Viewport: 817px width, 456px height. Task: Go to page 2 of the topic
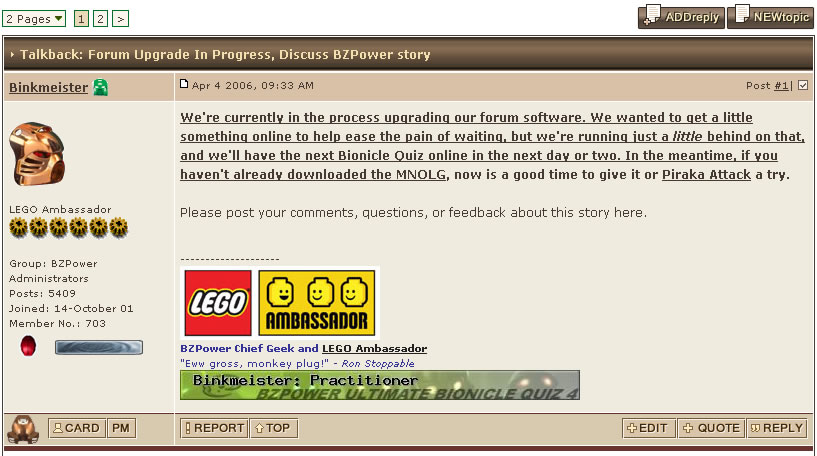101,19
